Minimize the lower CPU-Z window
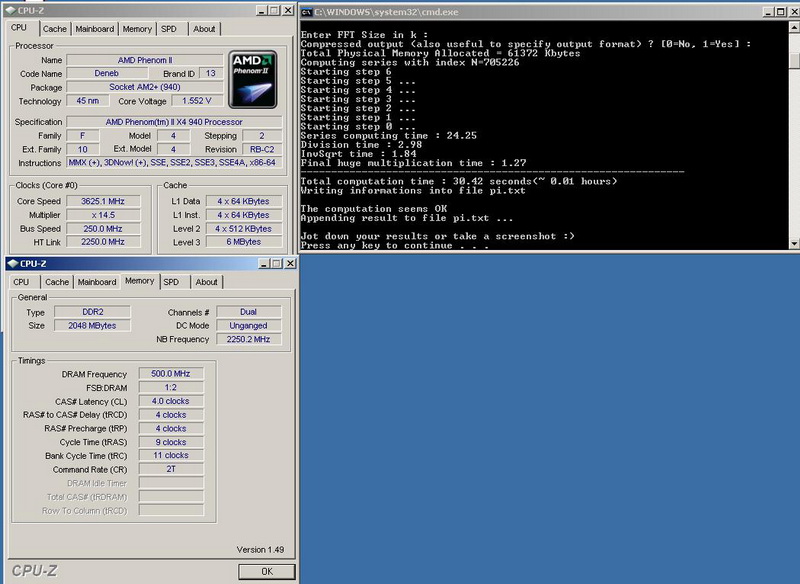800x584 pixels. click(264, 263)
